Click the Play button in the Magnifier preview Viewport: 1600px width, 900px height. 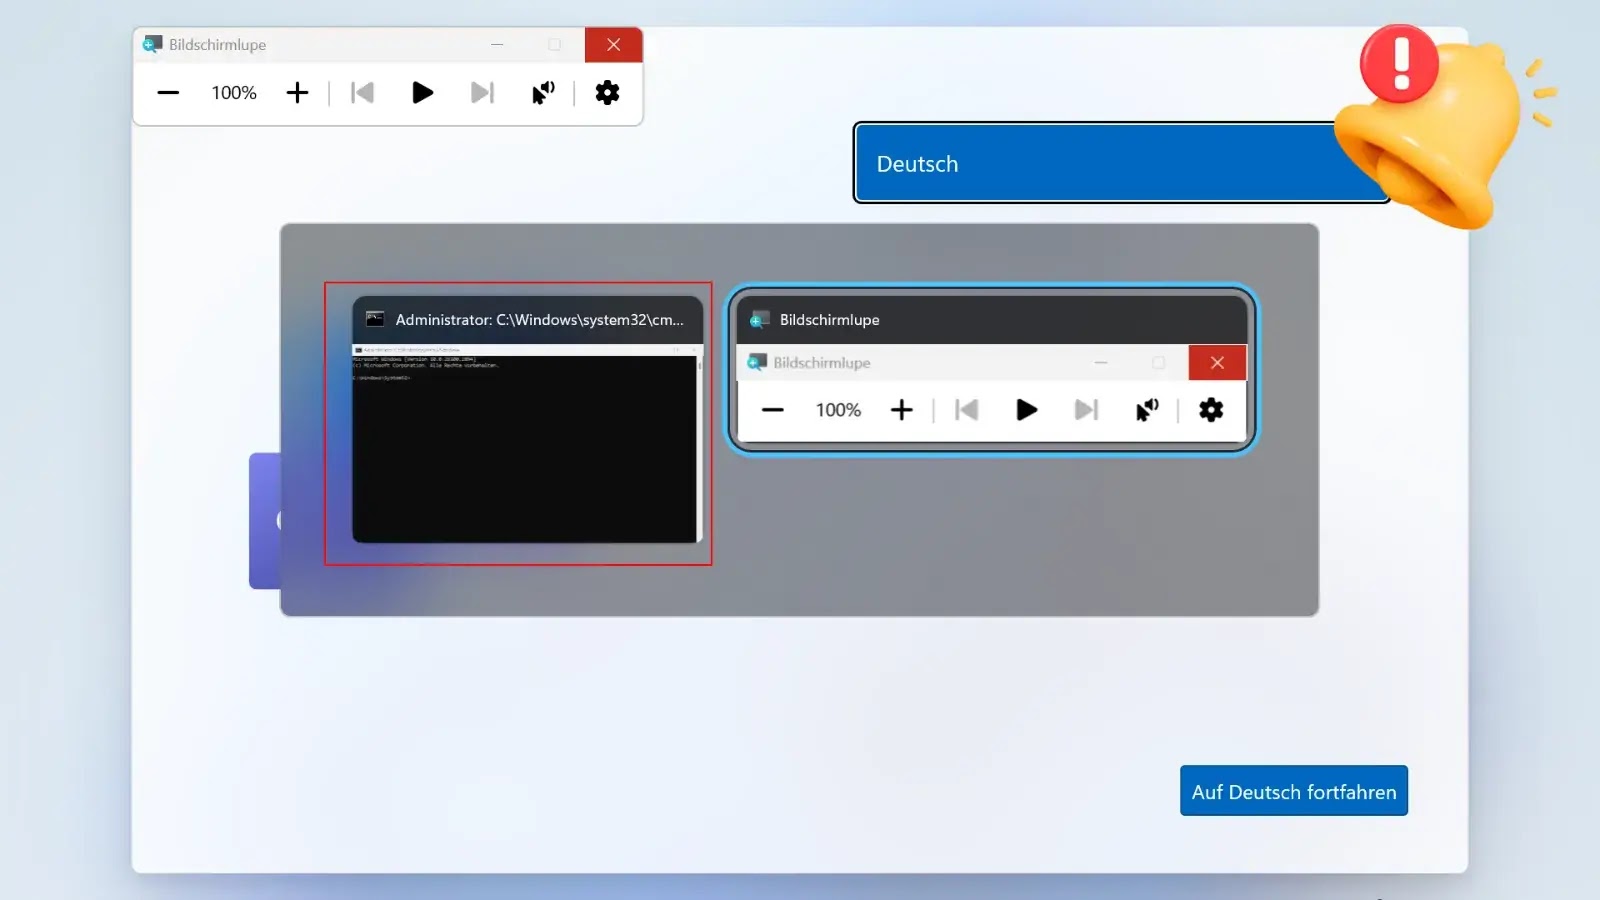pyautogui.click(x=1025, y=410)
